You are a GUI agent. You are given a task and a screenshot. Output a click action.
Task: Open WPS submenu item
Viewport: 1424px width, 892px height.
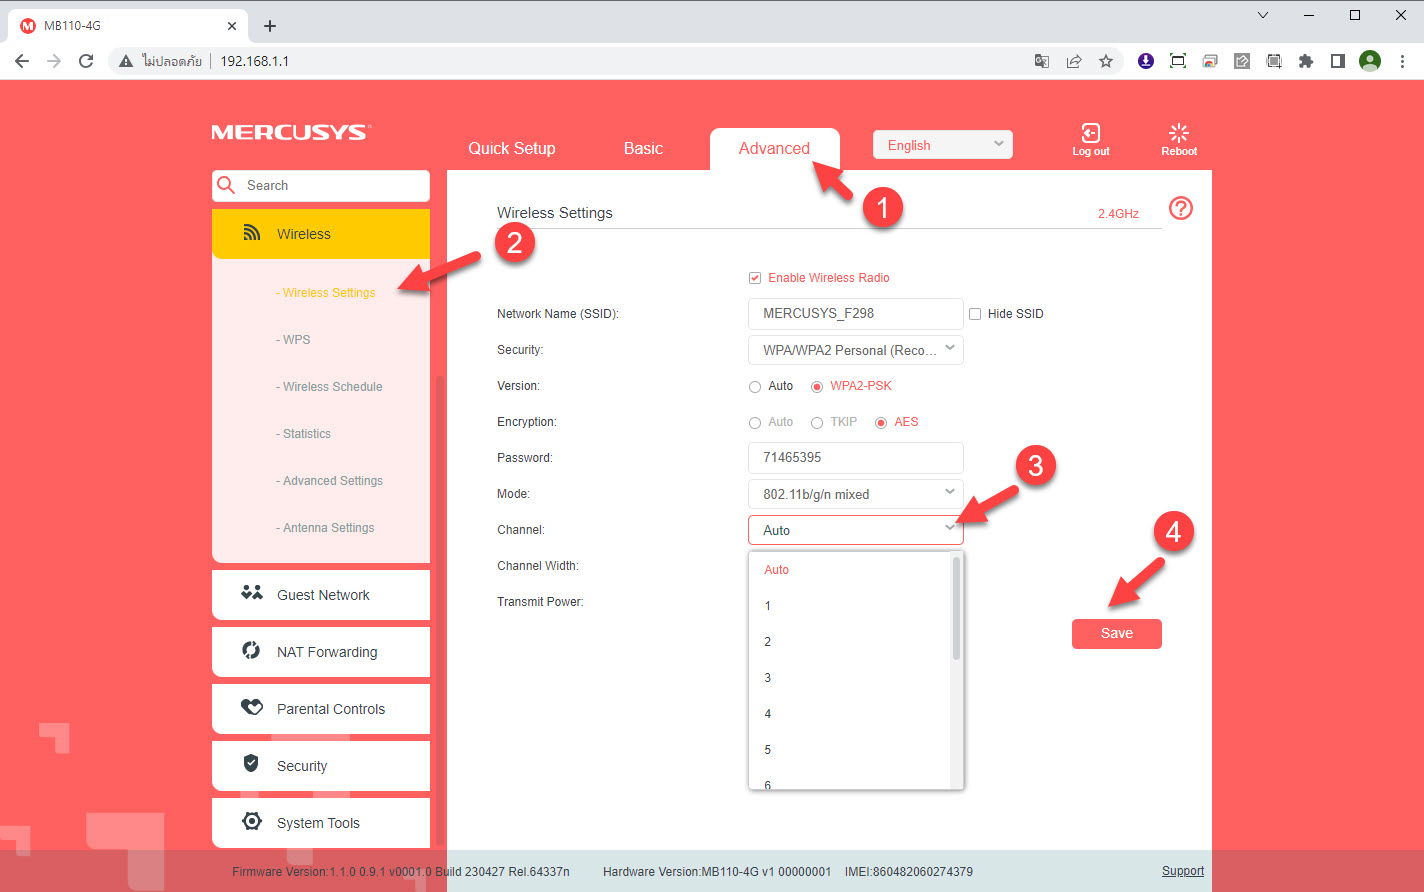pyautogui.click(x=293, y=340)
